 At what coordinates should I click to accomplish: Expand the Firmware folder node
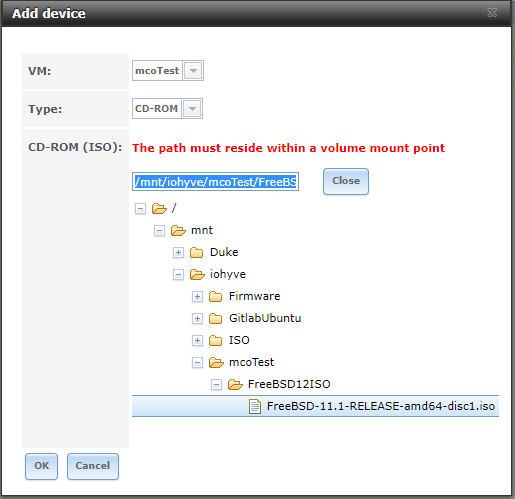[197, 297]
